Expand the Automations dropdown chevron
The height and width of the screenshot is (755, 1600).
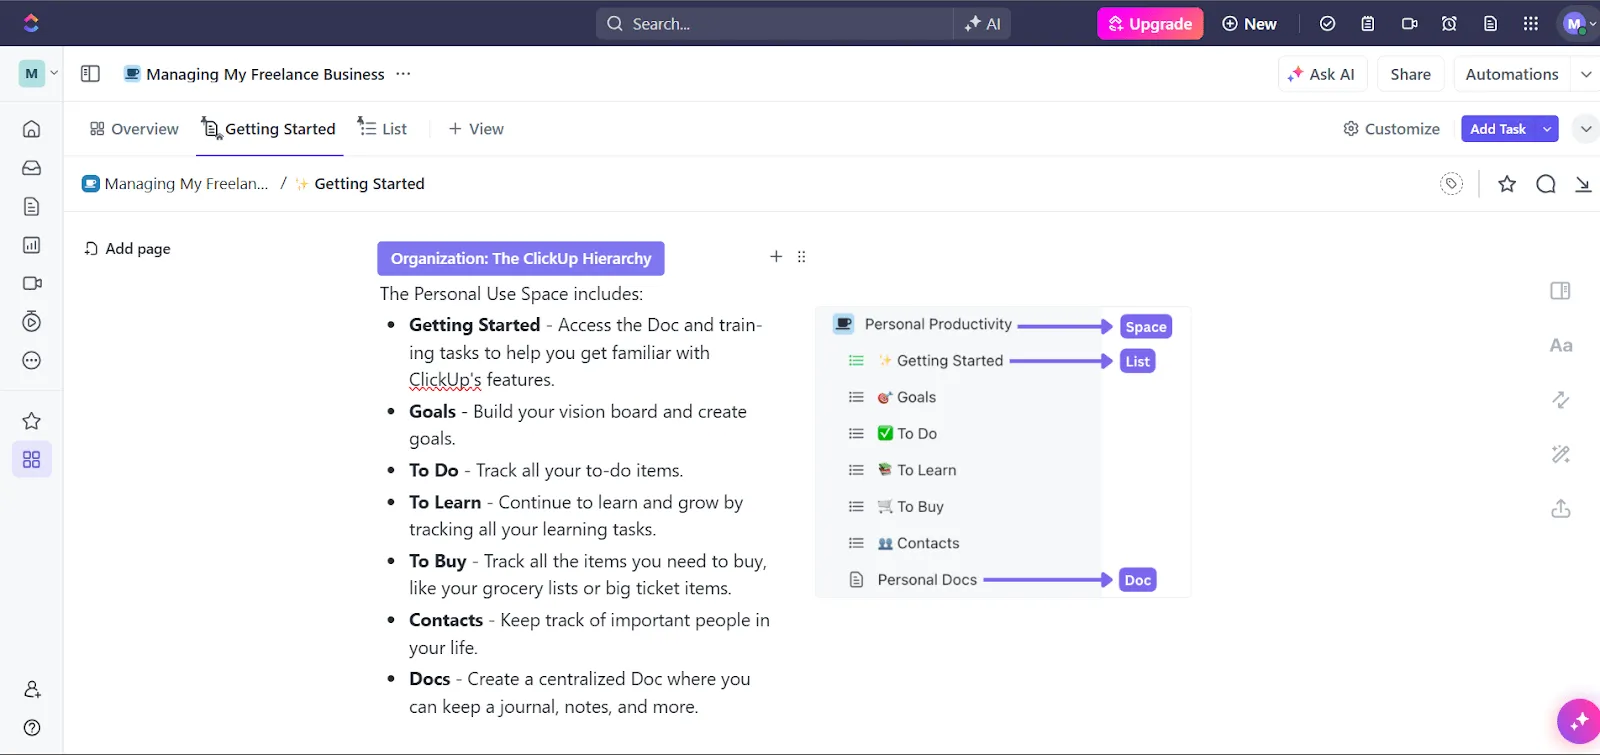[x=1586, y=74]
